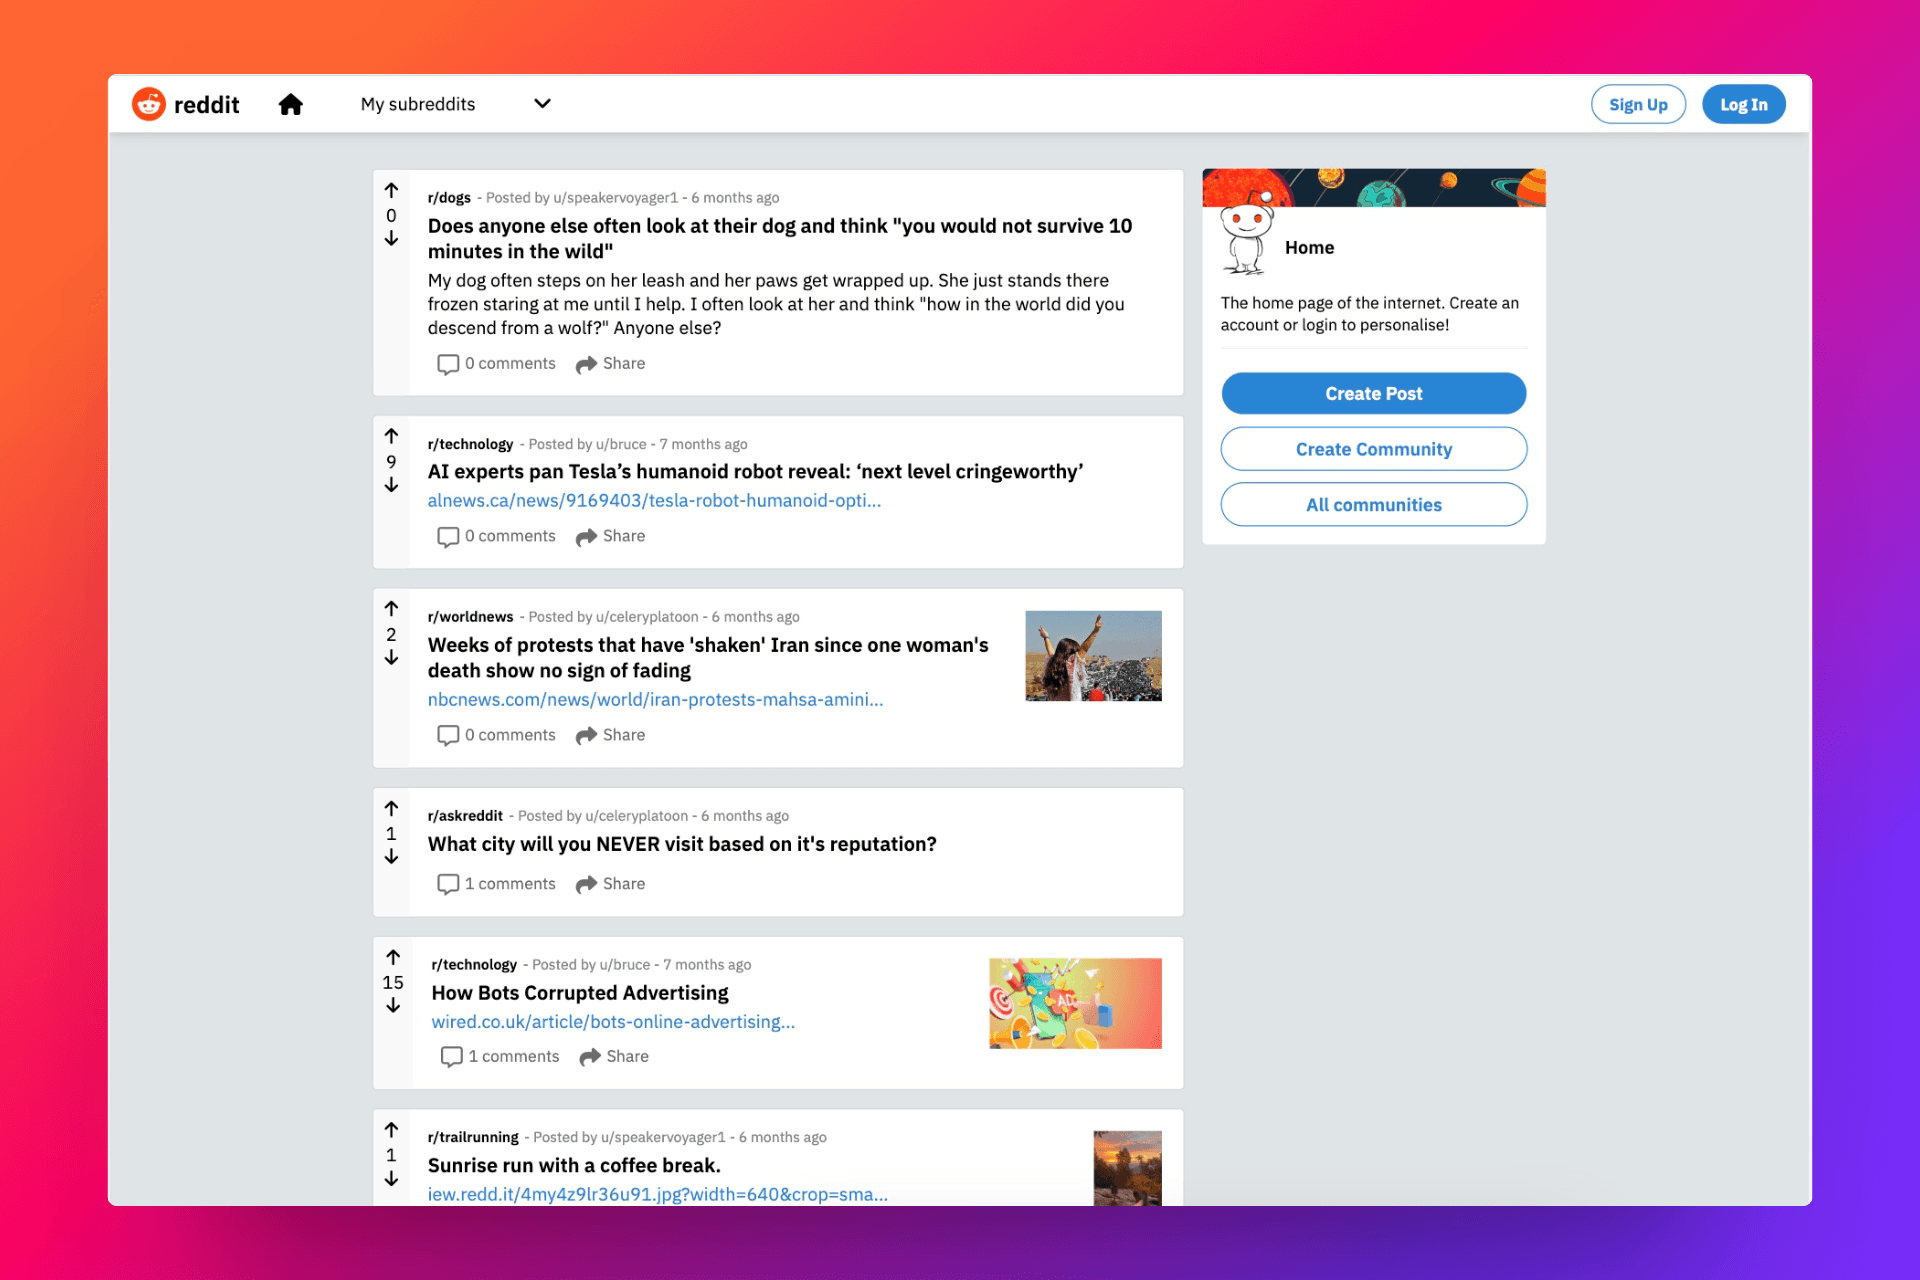Select the 'Create Community' option in sidebar
This screenshot has width=1920, height=1280.
(1373, 449)
